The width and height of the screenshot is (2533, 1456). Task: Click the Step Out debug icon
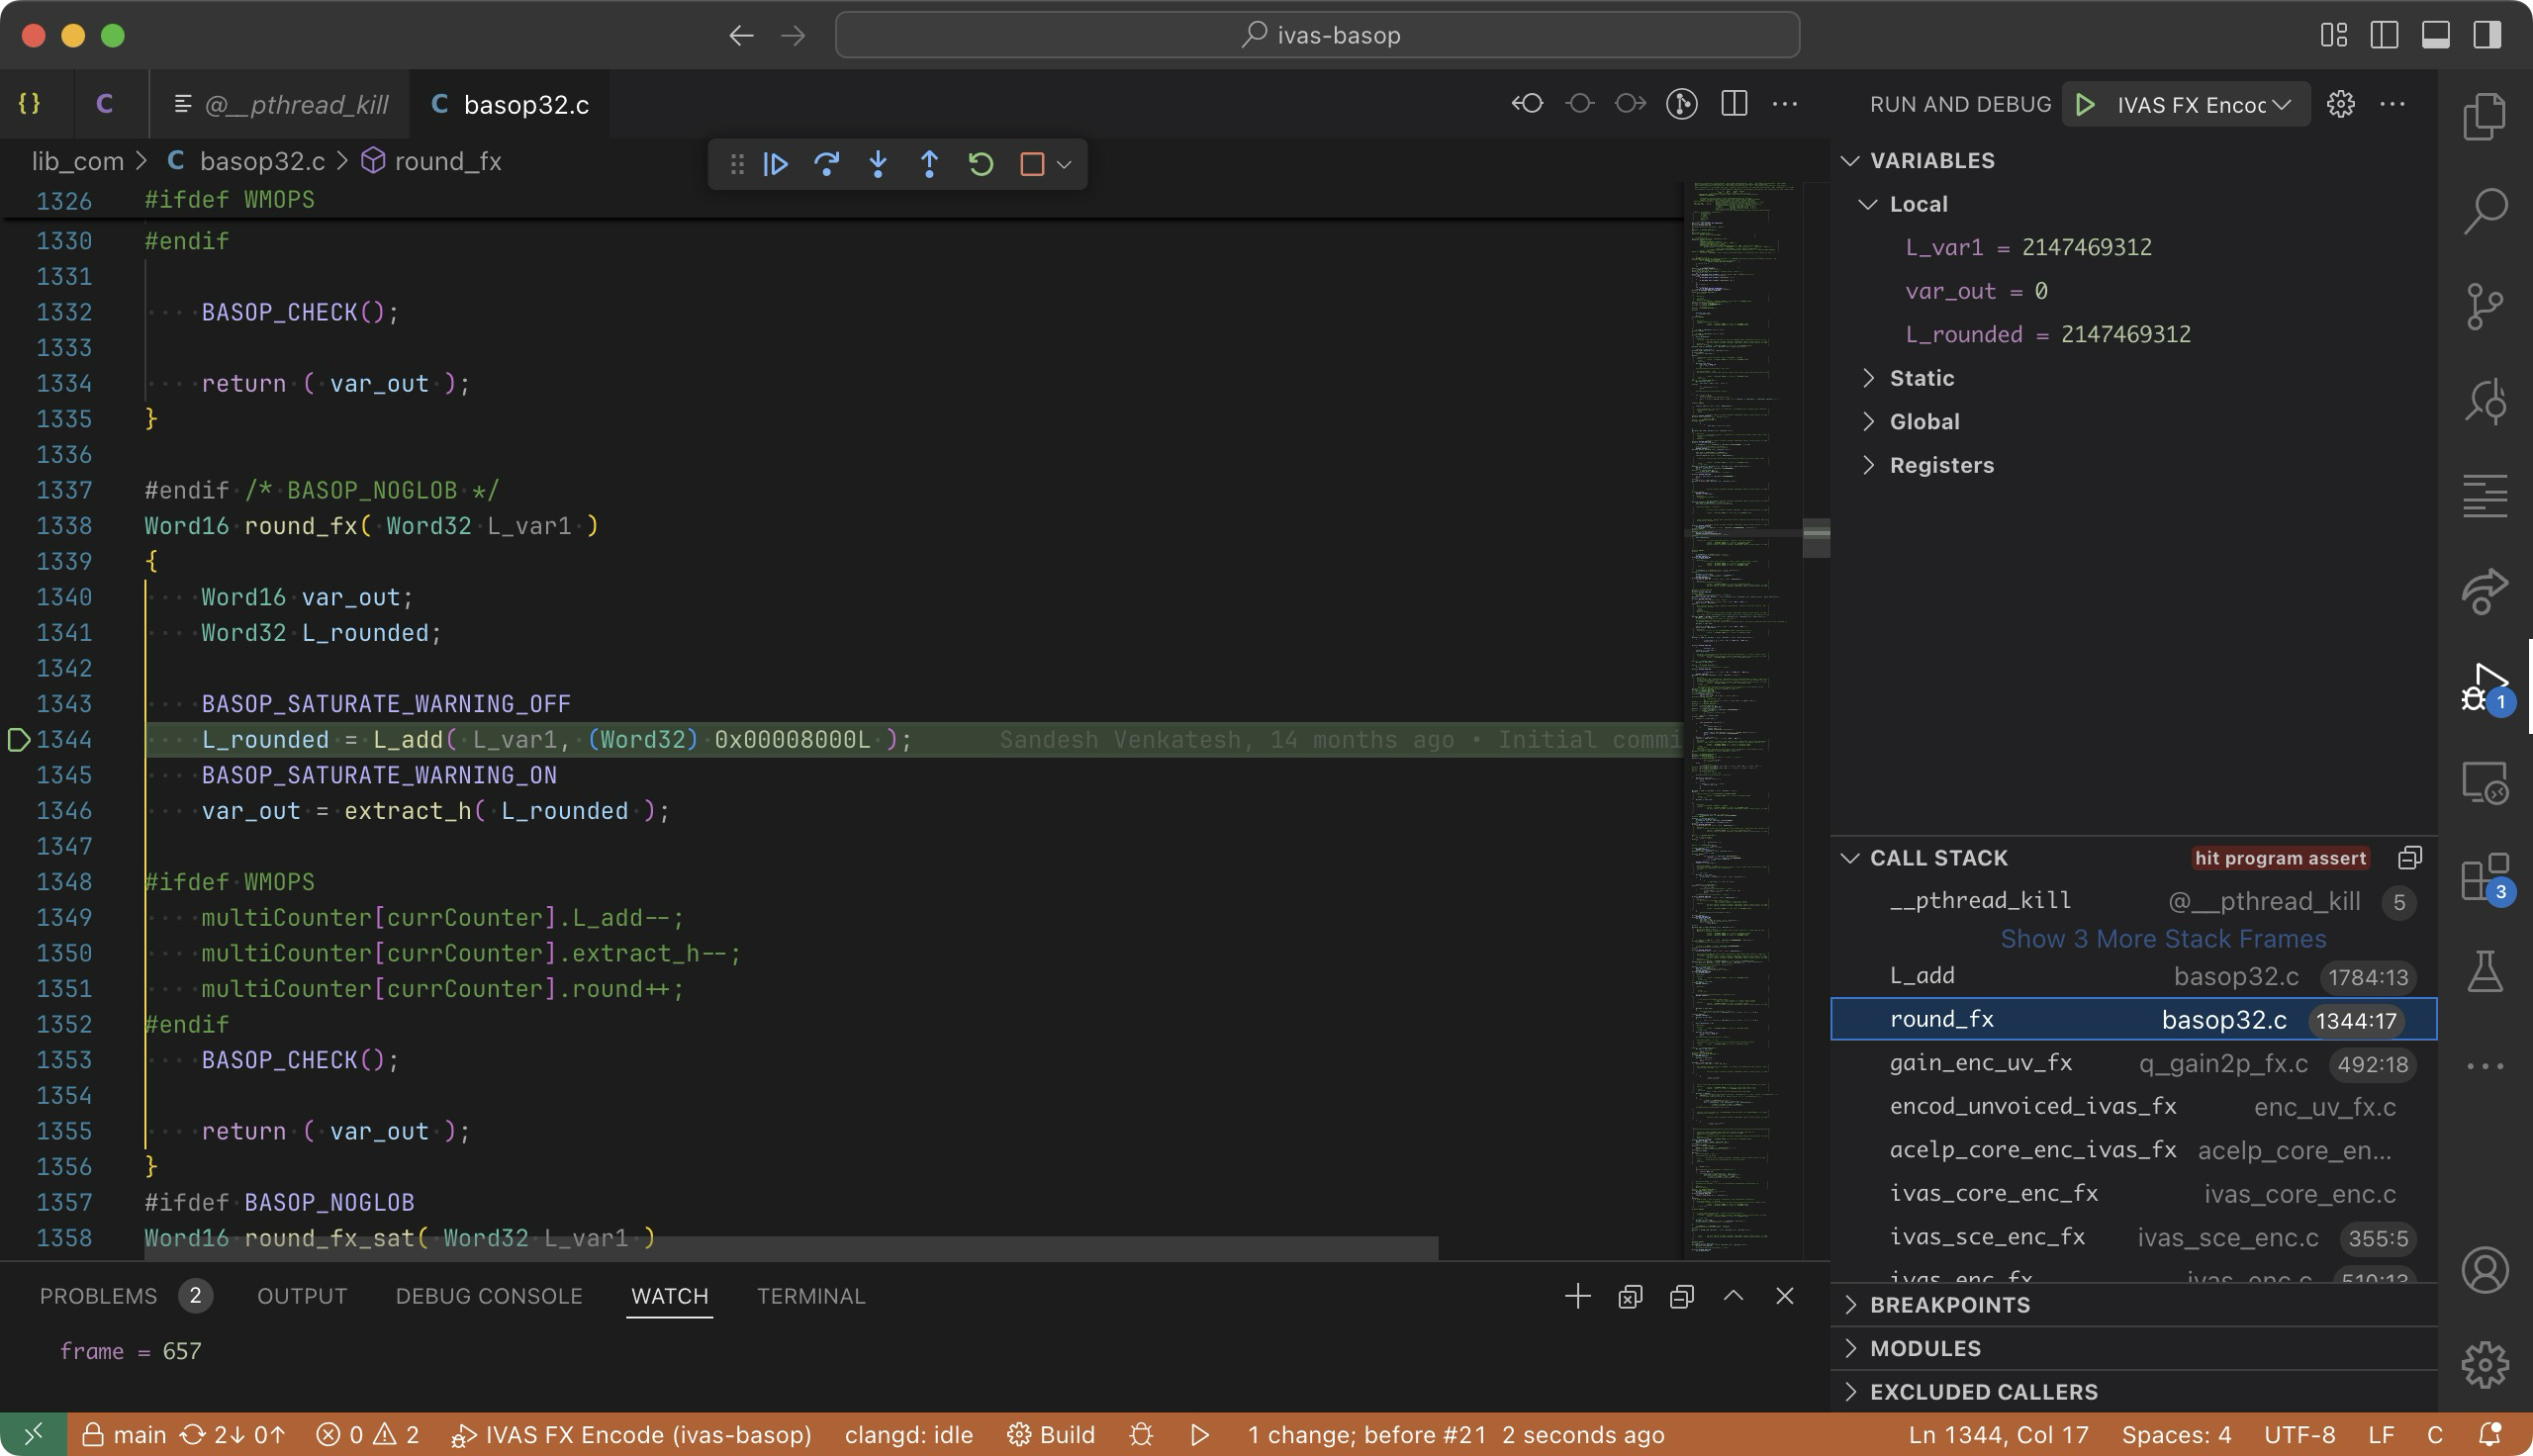pos(928,164)
